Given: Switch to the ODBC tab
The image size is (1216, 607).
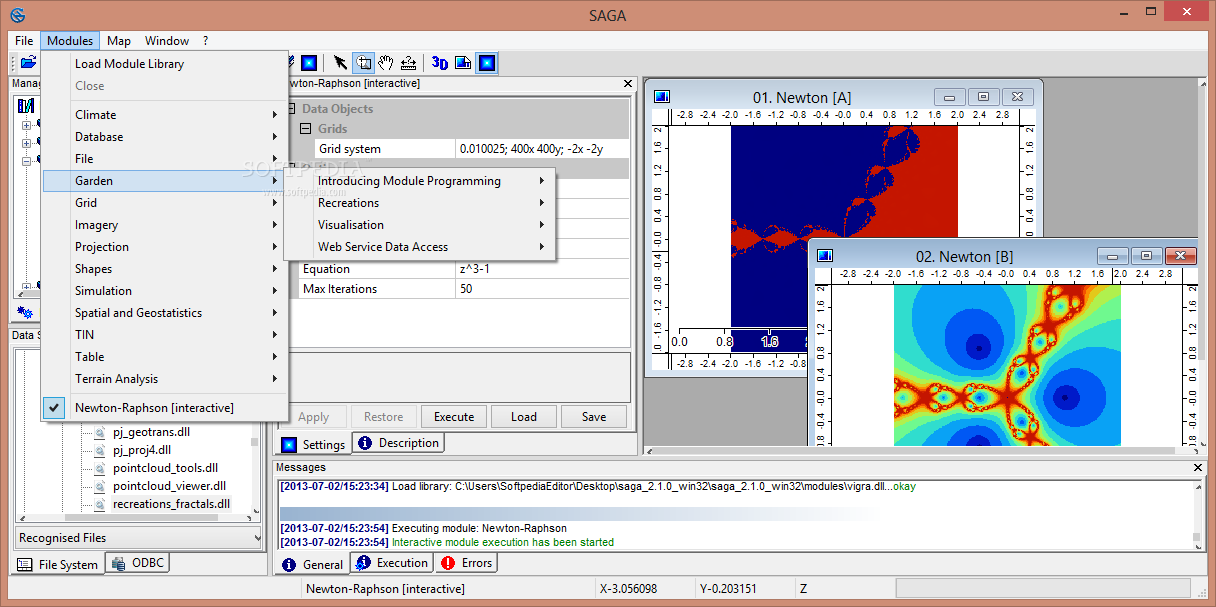Looking at the screenshot, I should tap(138, 563).
